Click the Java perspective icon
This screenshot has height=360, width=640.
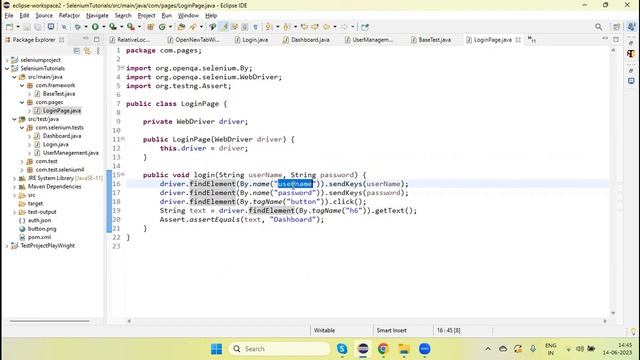[631, 27]
